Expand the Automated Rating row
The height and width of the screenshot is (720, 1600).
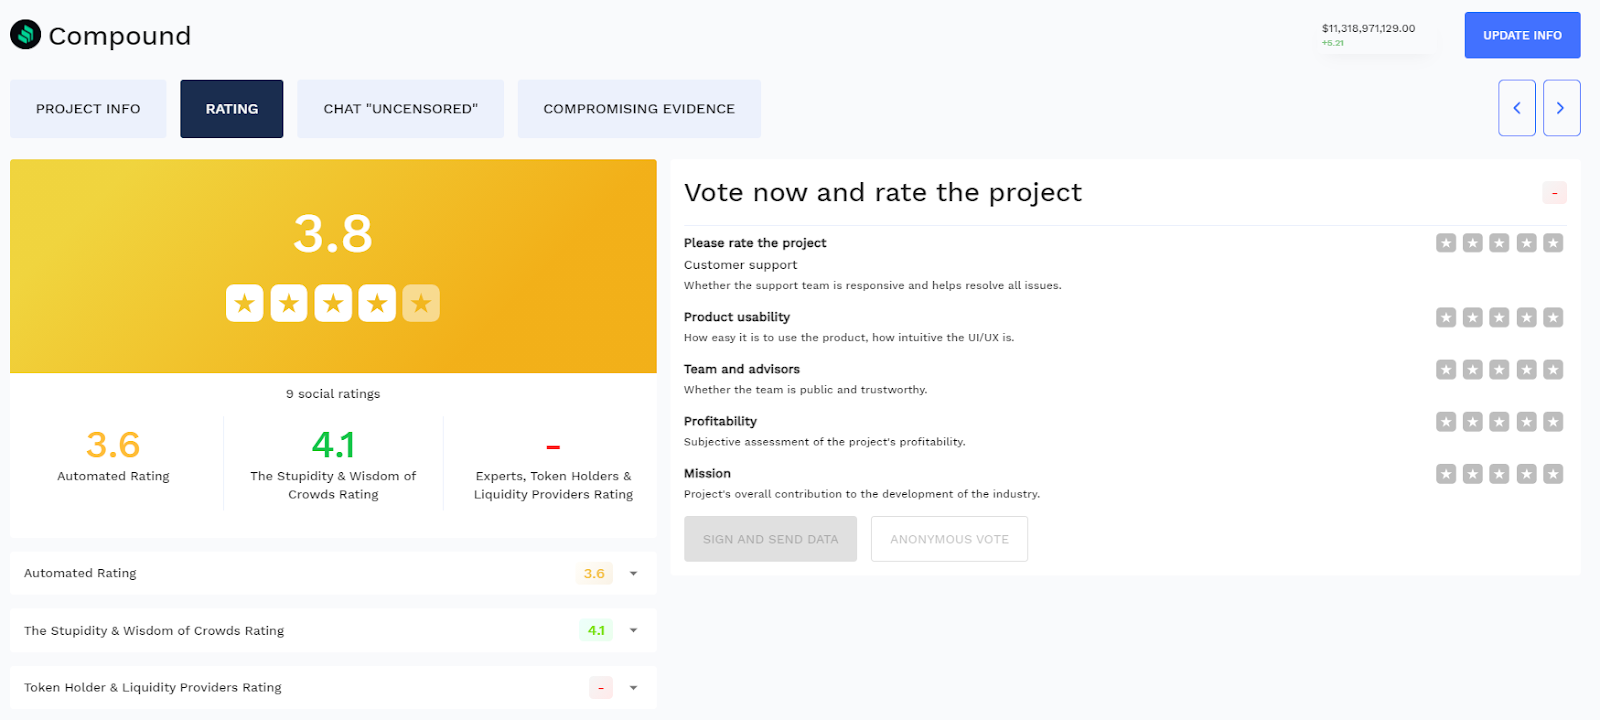pyautogui.click(x=633, y=574)
